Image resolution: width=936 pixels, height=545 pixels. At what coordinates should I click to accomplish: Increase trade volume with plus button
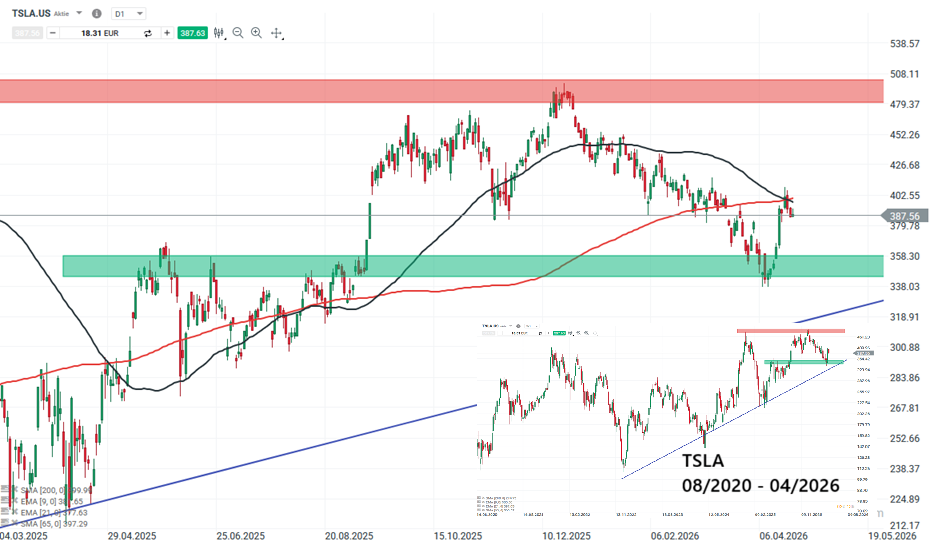(166, 33)
